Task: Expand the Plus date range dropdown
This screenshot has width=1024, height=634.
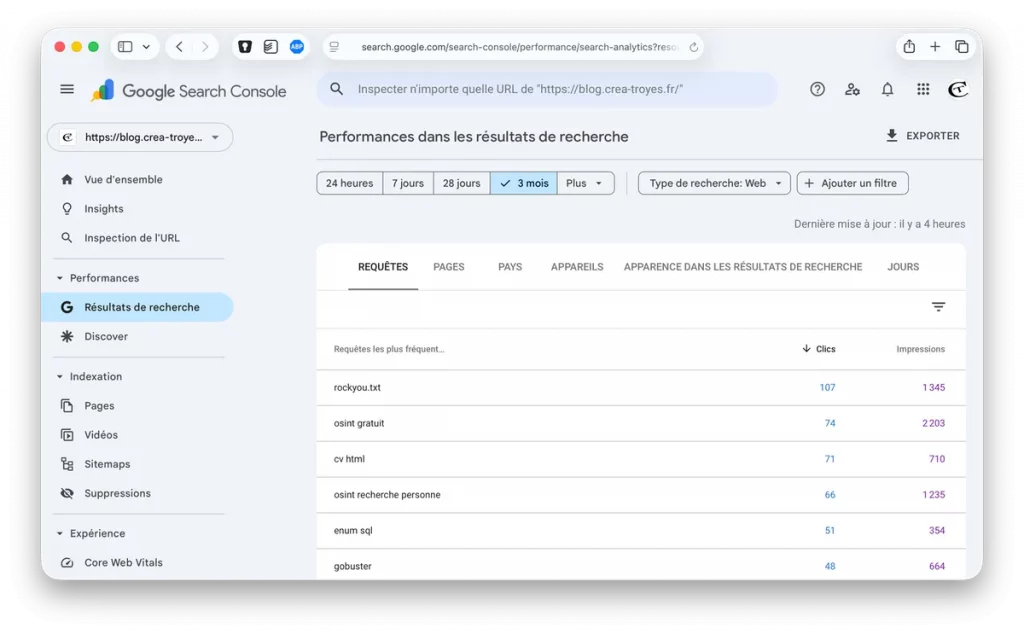Action: (585, 183)
